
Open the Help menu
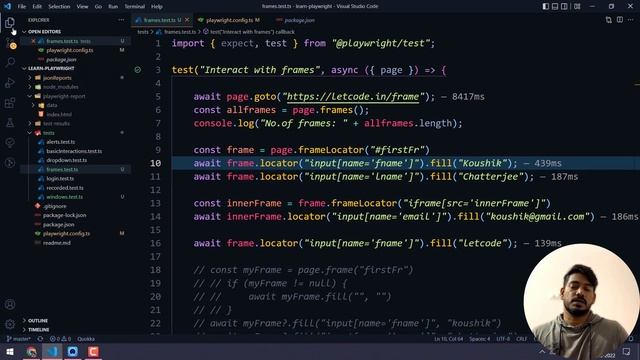point(157,7)
